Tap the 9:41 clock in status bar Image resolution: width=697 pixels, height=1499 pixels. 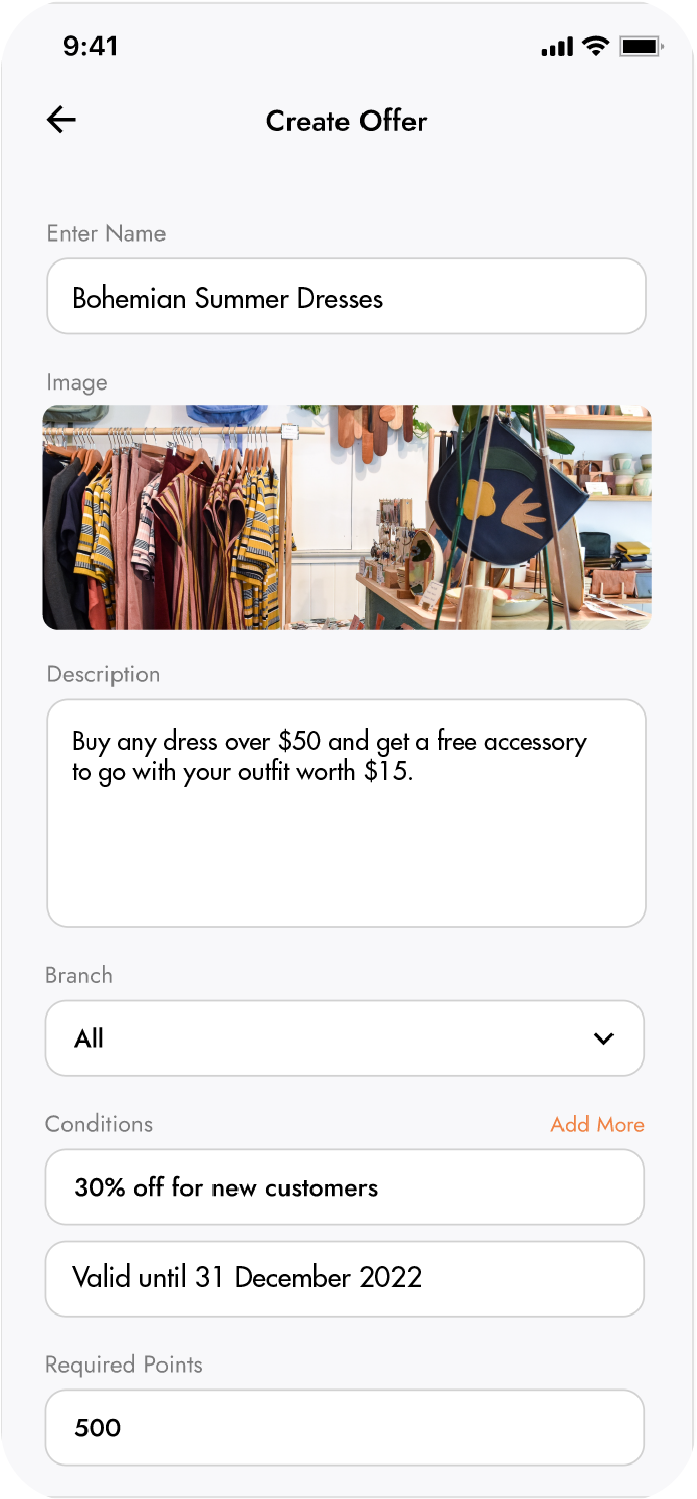pyautogui.click(x=90, y=46)
